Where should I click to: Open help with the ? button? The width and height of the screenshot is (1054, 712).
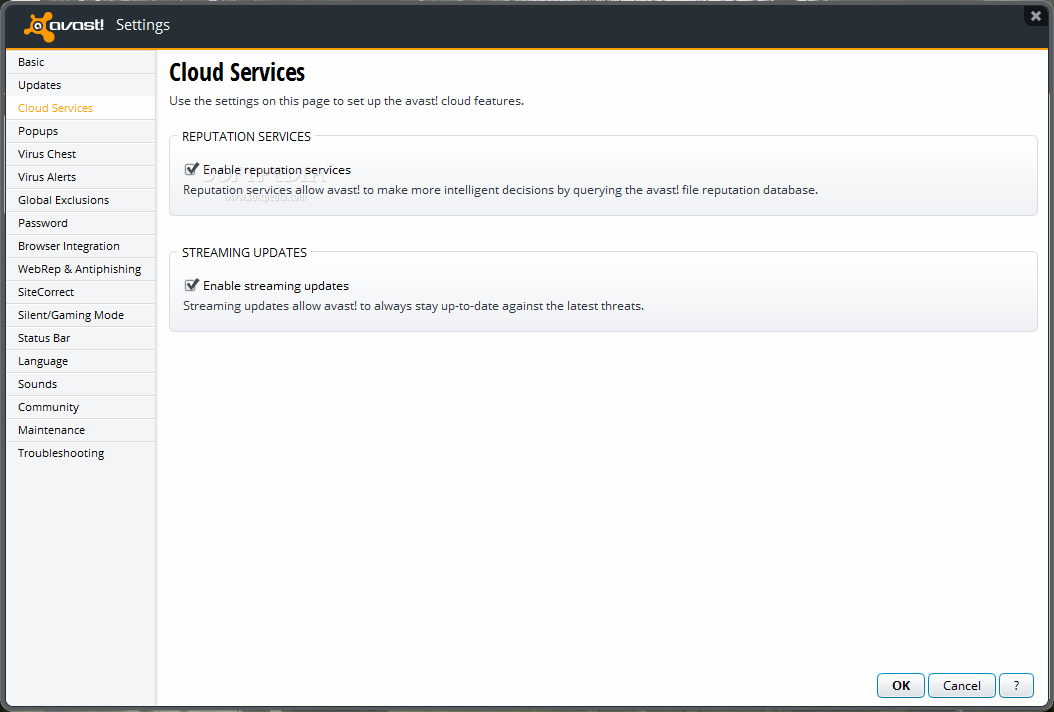[x=1016, y=685]
